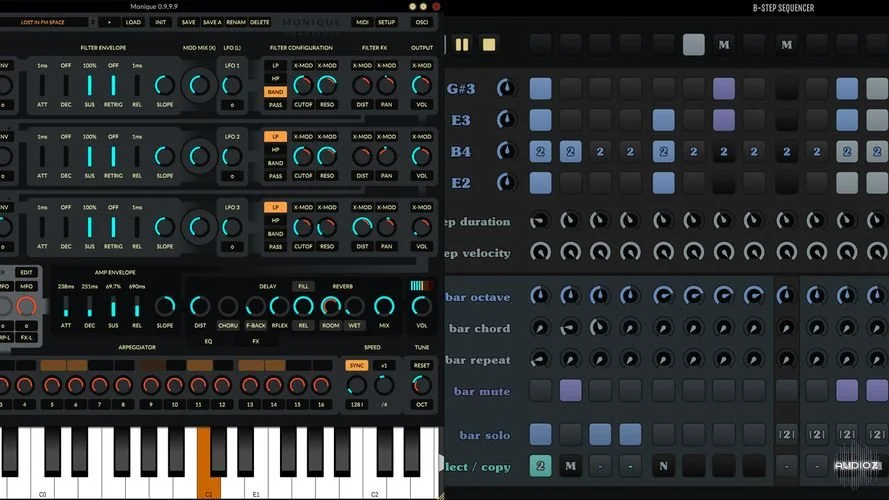The width and height of the screenshot is (889, 500).
Task: Click the CUTOF knob of filter 1
Action: tap(303, 85)
